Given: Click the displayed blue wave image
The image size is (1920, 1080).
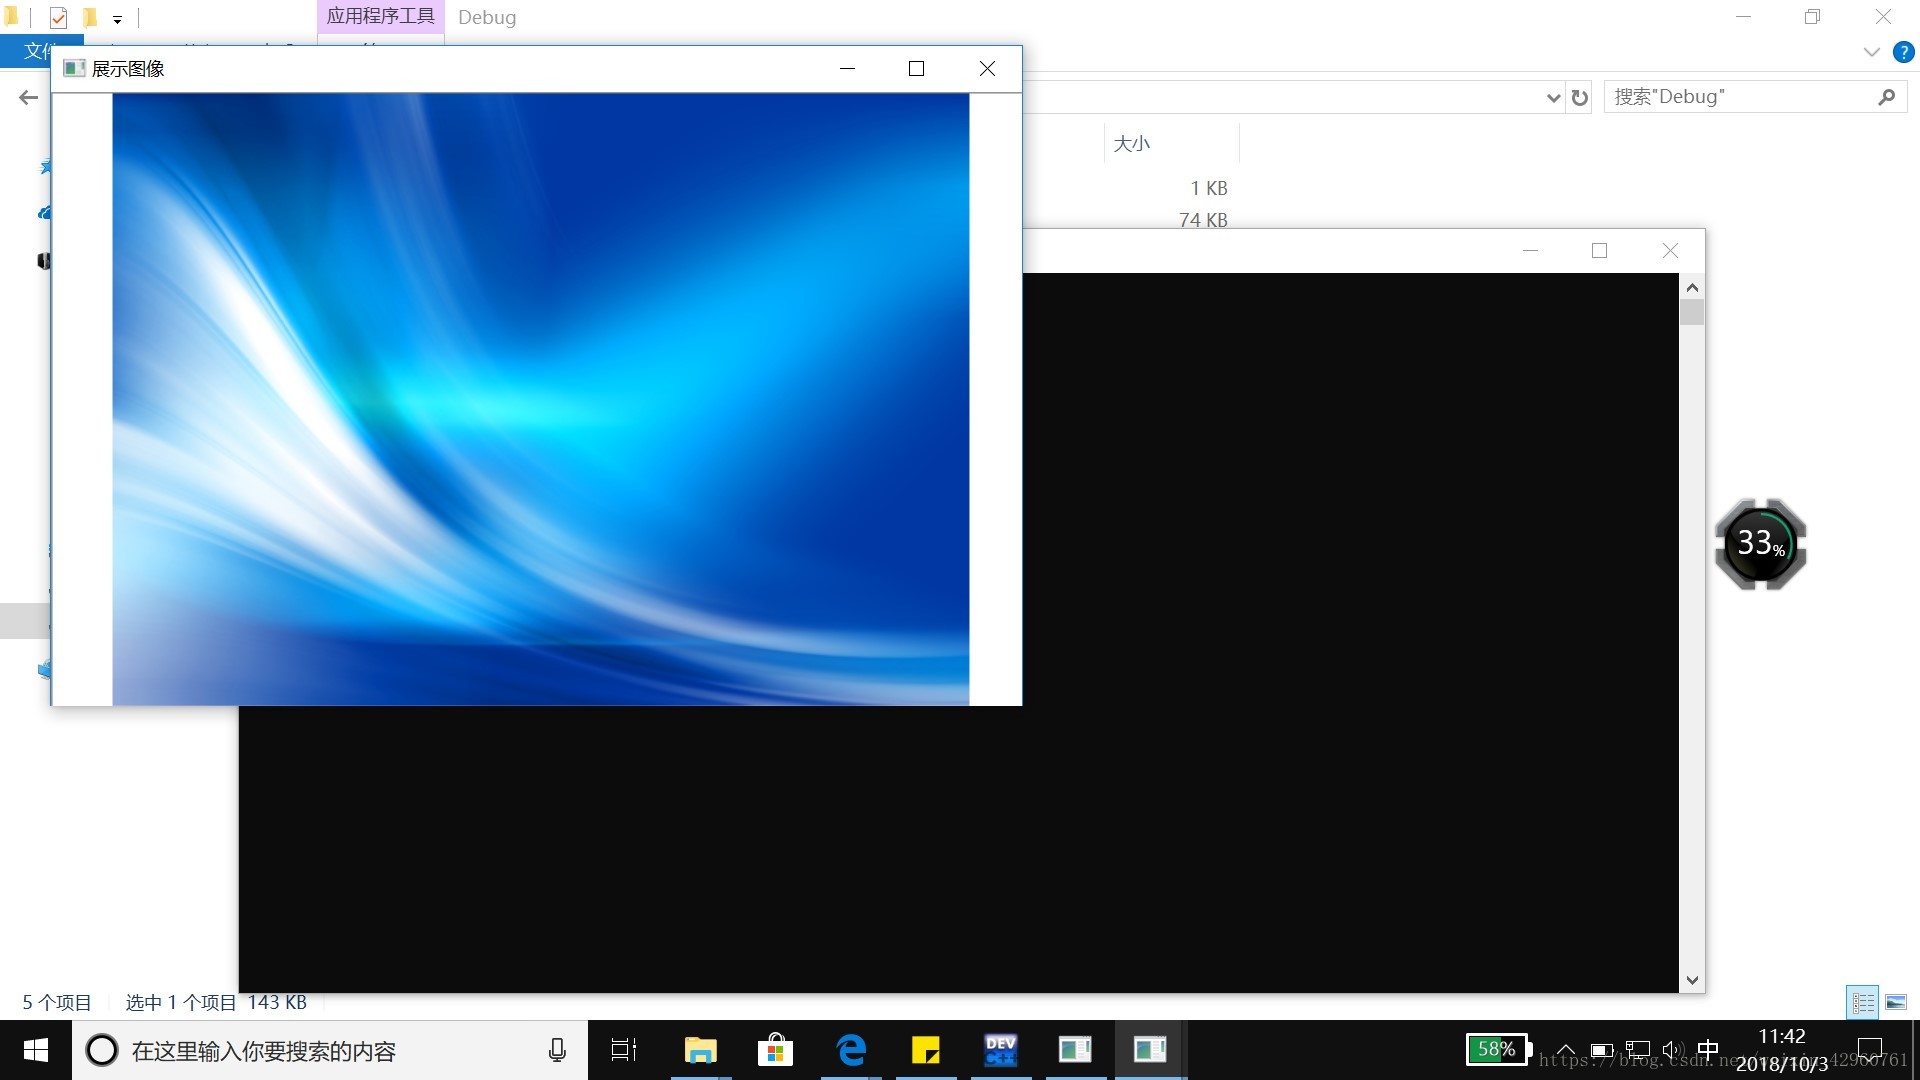Looking at the screenshot, I should (x=540, y=399).
